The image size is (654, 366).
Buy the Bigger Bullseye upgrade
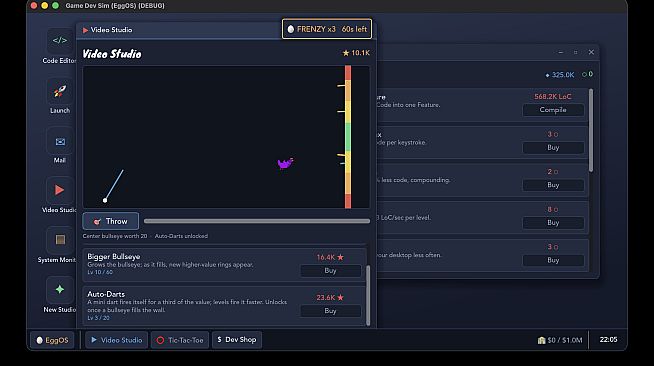(330, 271)
